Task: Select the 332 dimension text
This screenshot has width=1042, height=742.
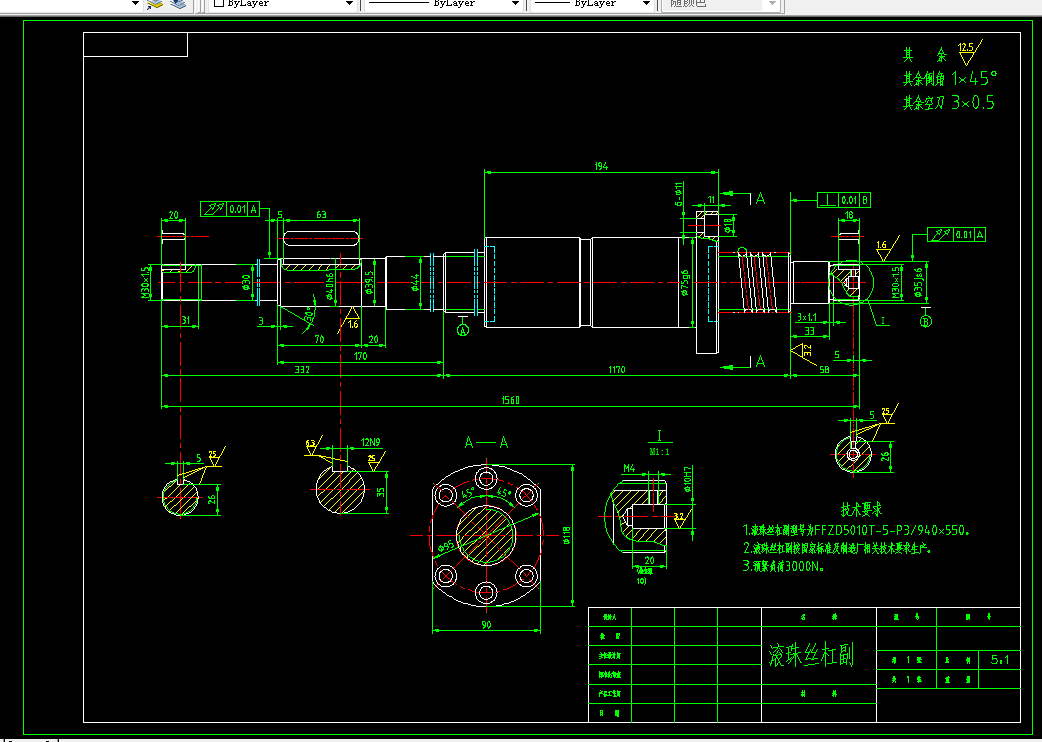Action: 302,369
